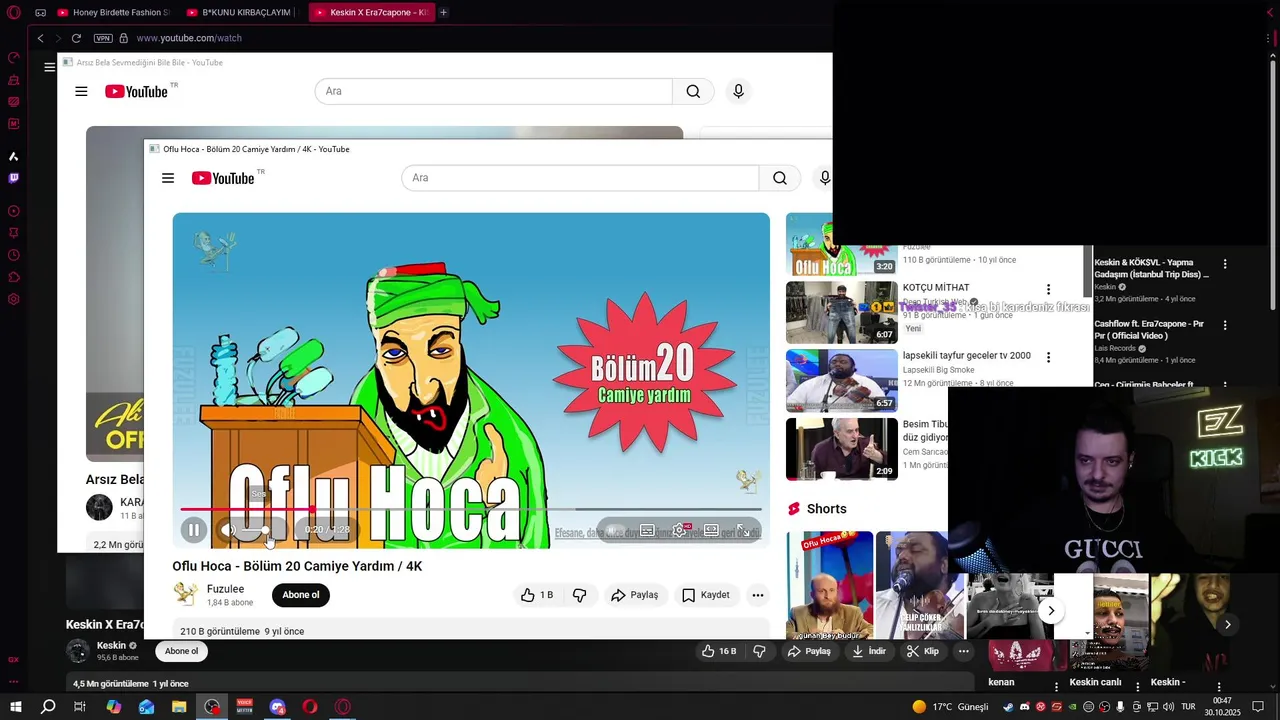1280x720 pixels.
Task: Share the Oflu Hoca video via Paylaş
Action: tap(634, 595)
